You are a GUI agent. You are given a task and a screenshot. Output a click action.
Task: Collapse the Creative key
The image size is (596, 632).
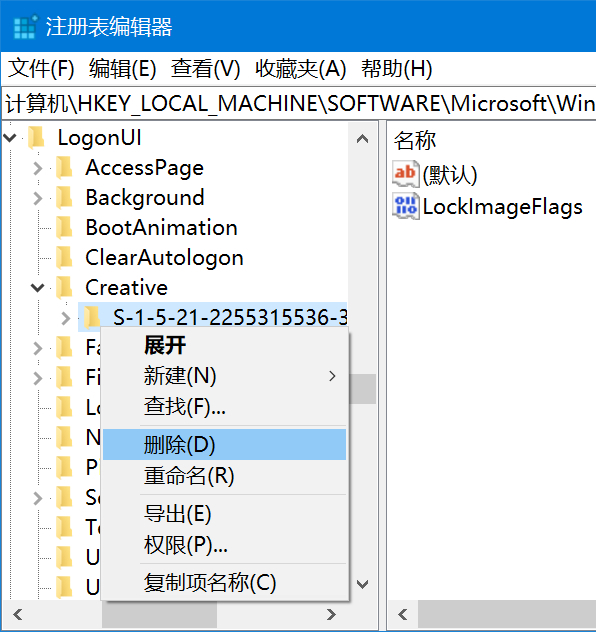37,288
